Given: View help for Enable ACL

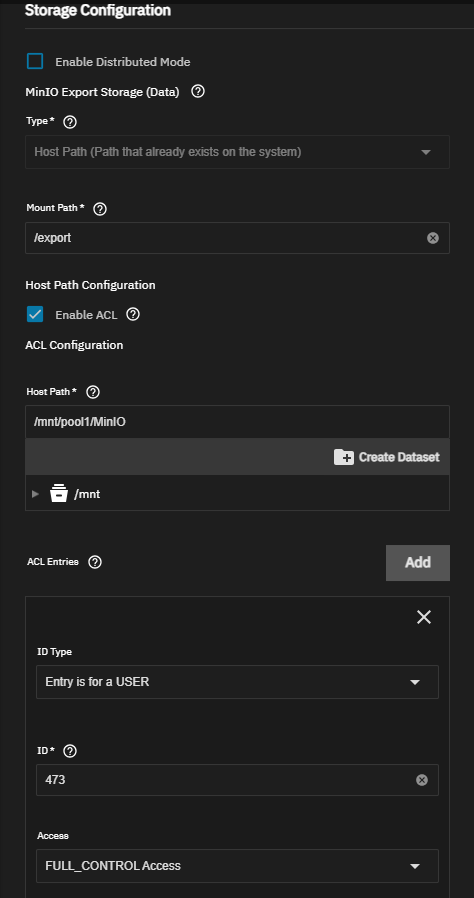Looking at the screenshot, I should click(x=133, y=314).
